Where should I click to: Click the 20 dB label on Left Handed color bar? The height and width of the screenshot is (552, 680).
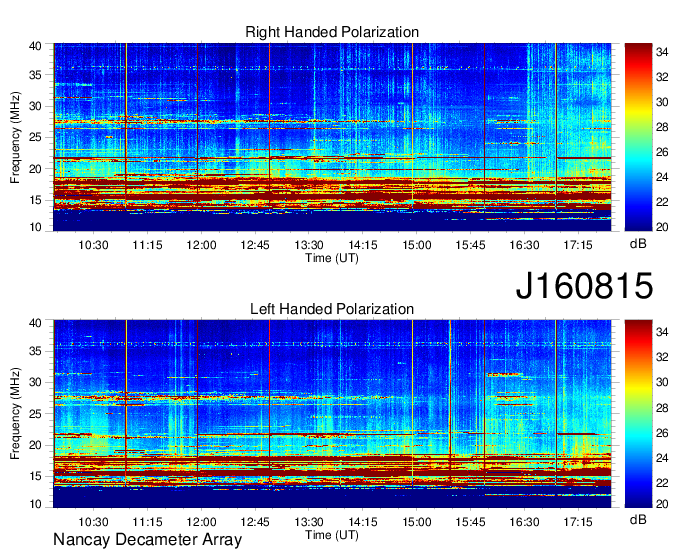pos(662,504)
